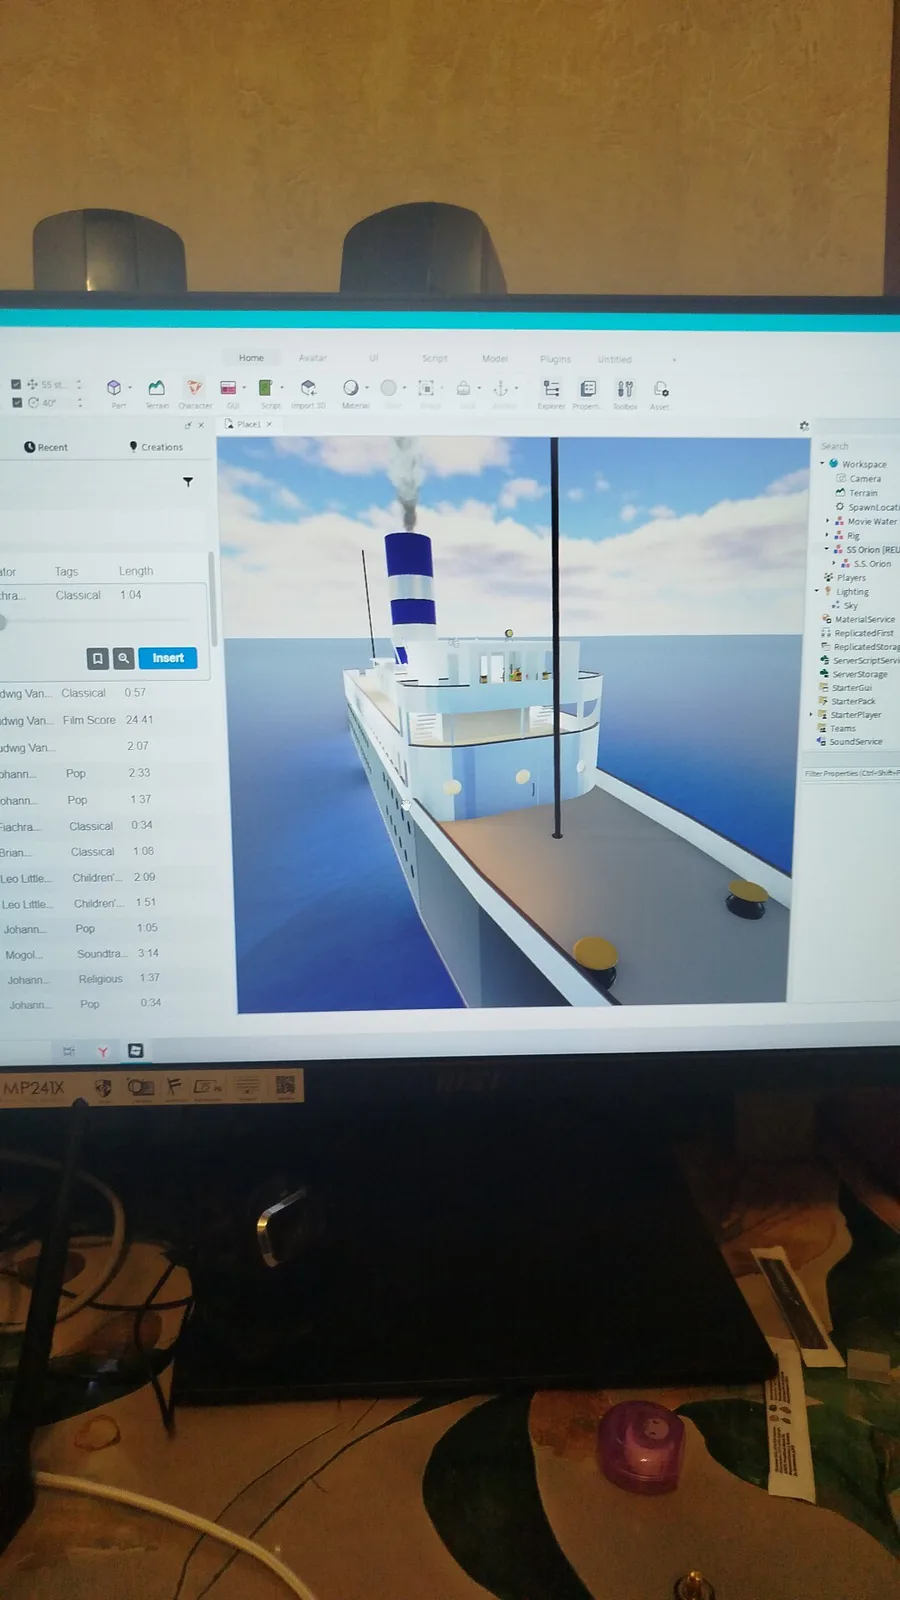The image size is (900, 1600).
Task: Collapse the SS Orion [REU node
Action: pyautogui.click(x=826, y=549)
